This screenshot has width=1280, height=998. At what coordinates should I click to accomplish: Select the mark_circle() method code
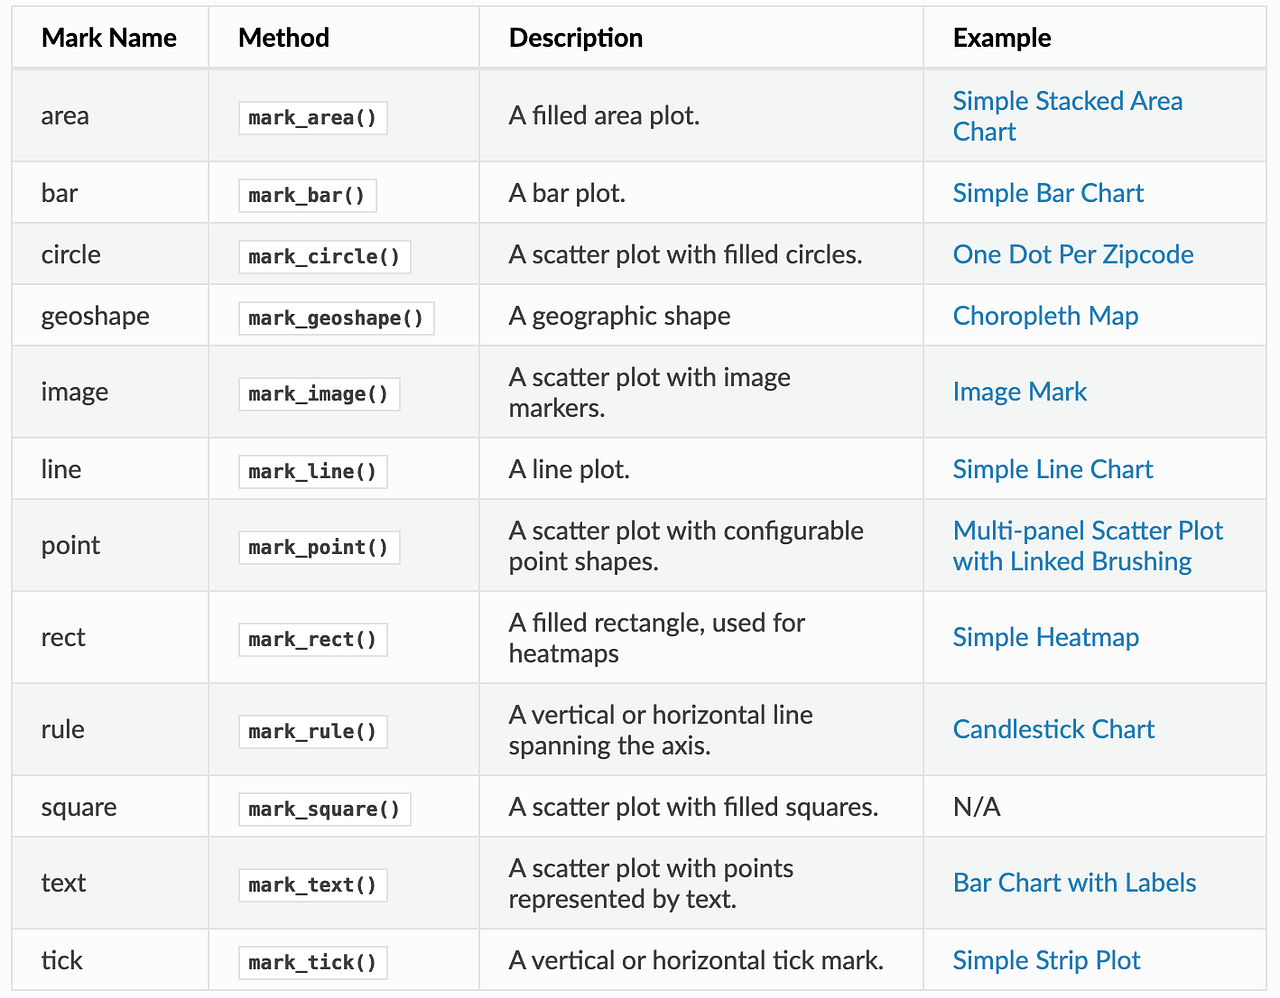(x=324, y=257)
